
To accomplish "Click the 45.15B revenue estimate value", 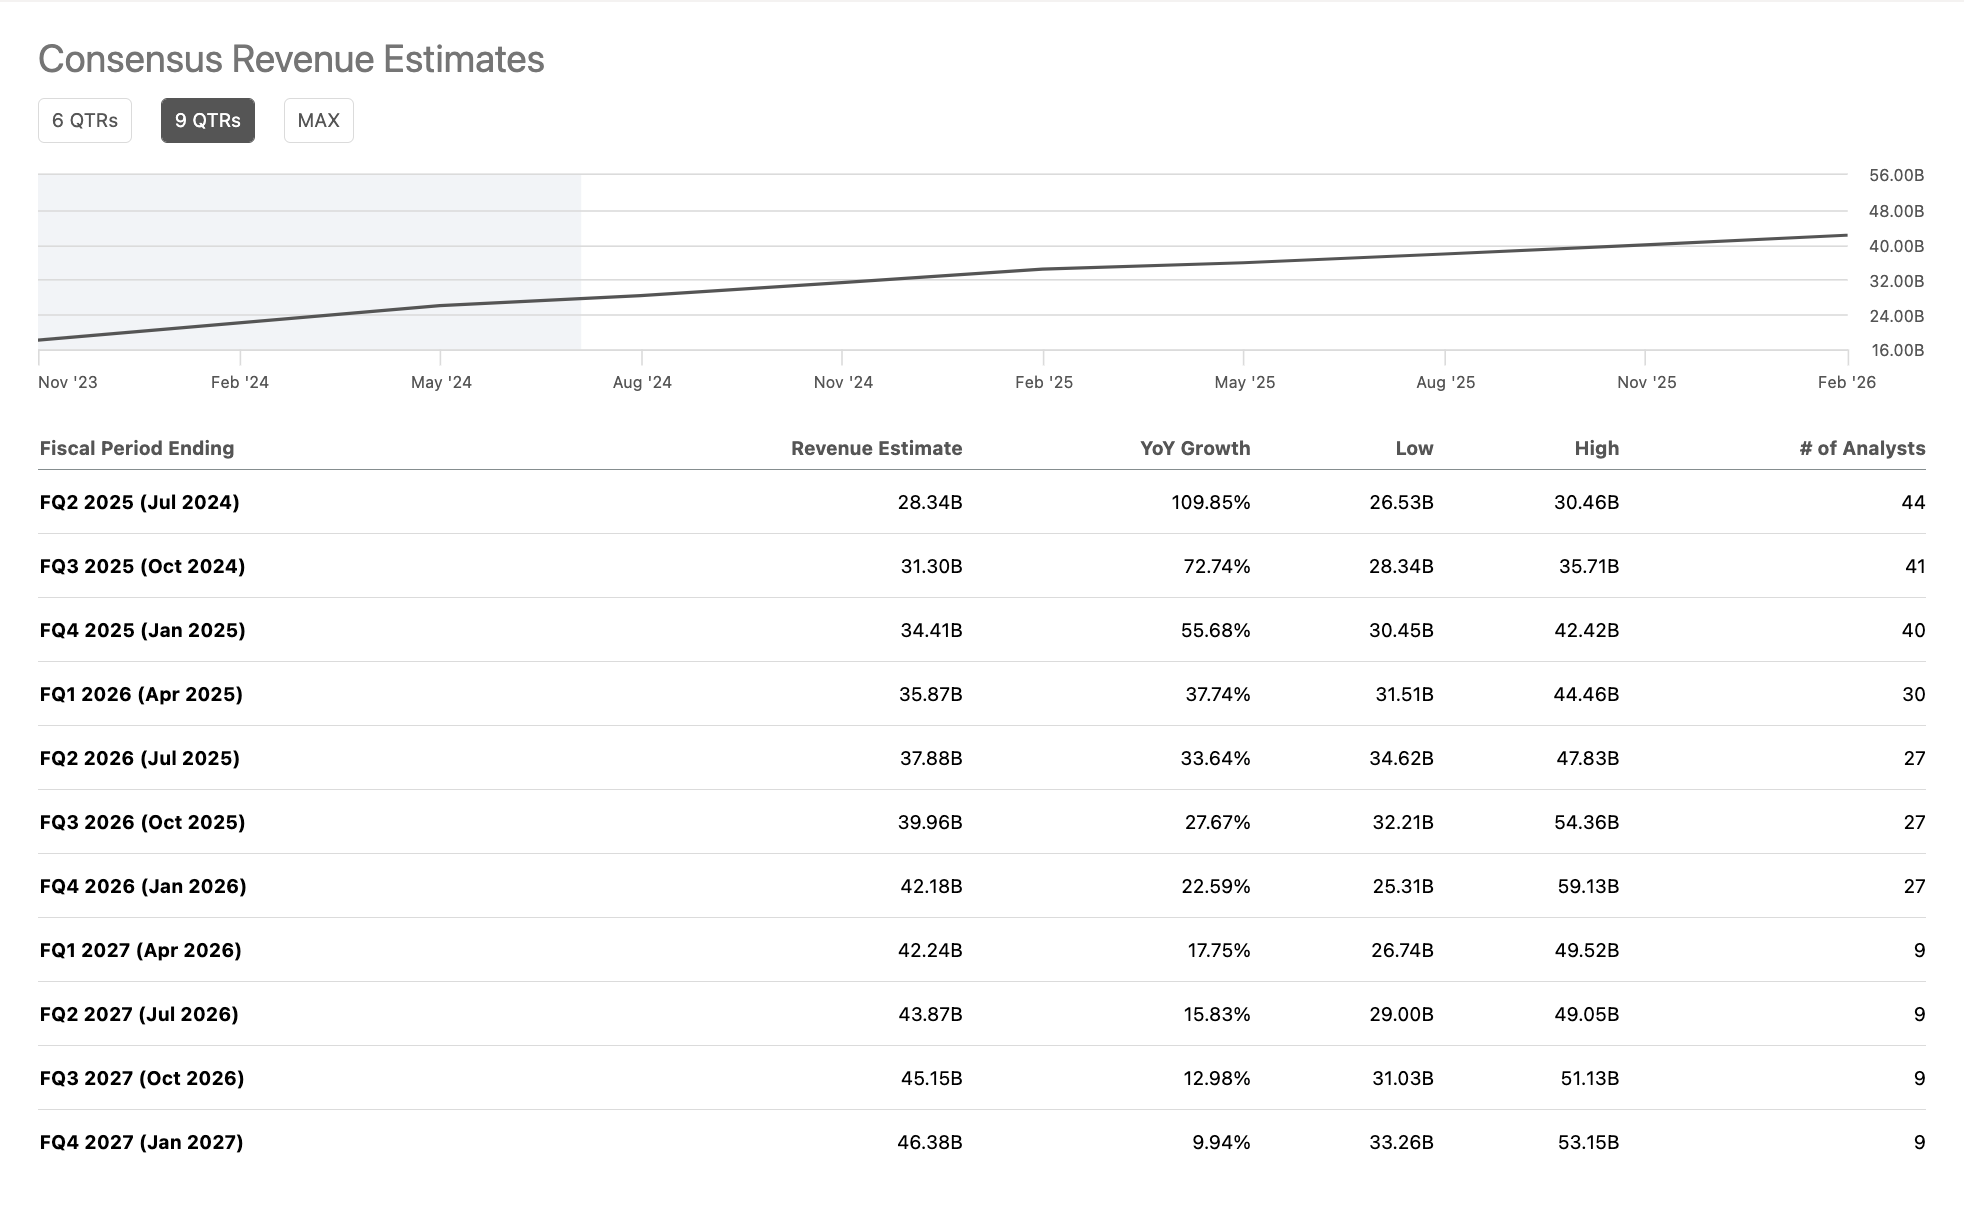I will (931, 1078).
